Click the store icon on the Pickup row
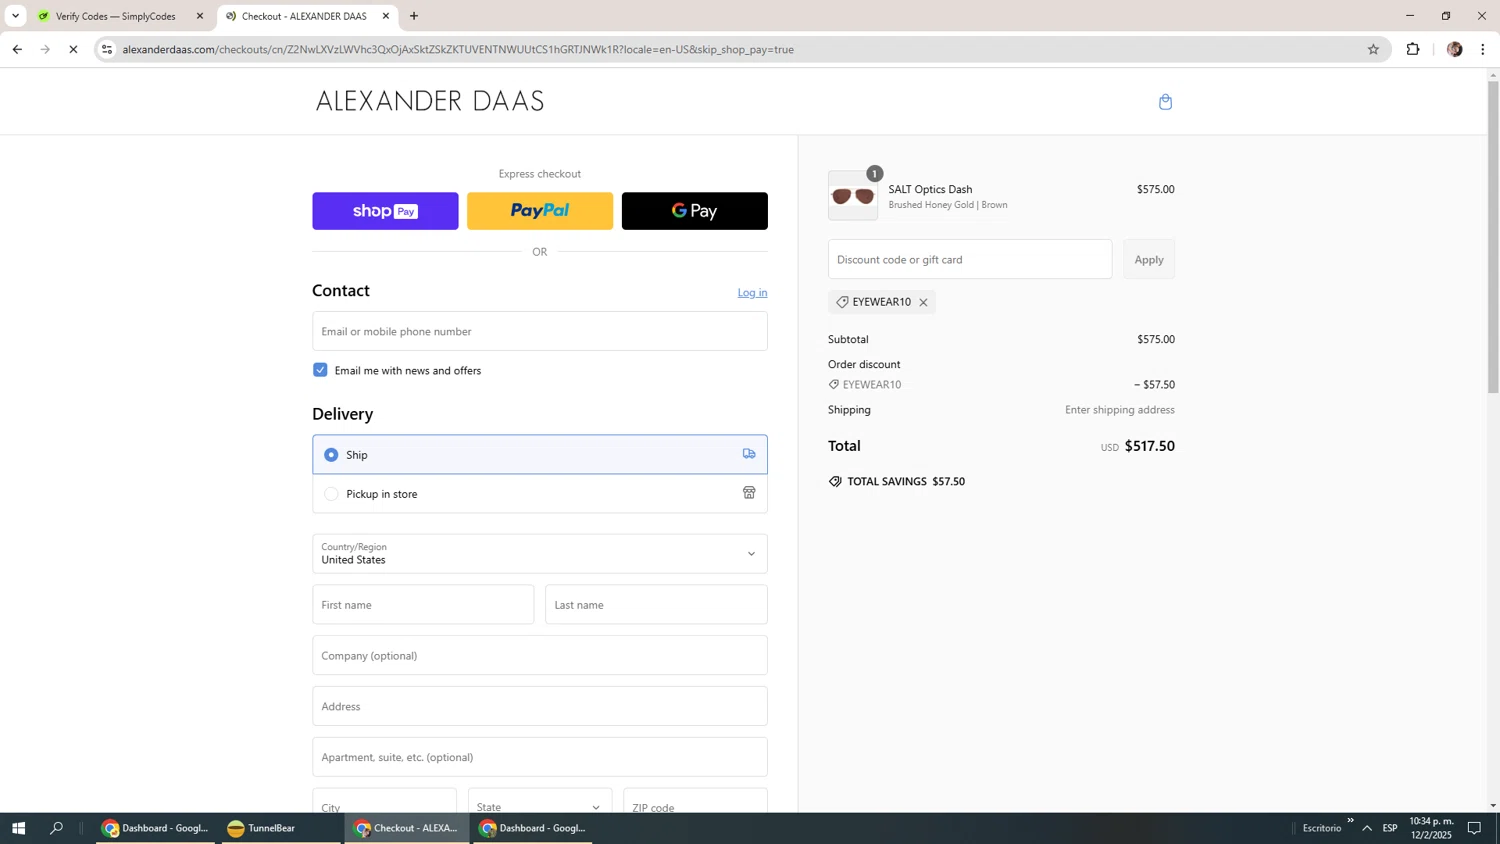1500x844 pixels. 749,493
